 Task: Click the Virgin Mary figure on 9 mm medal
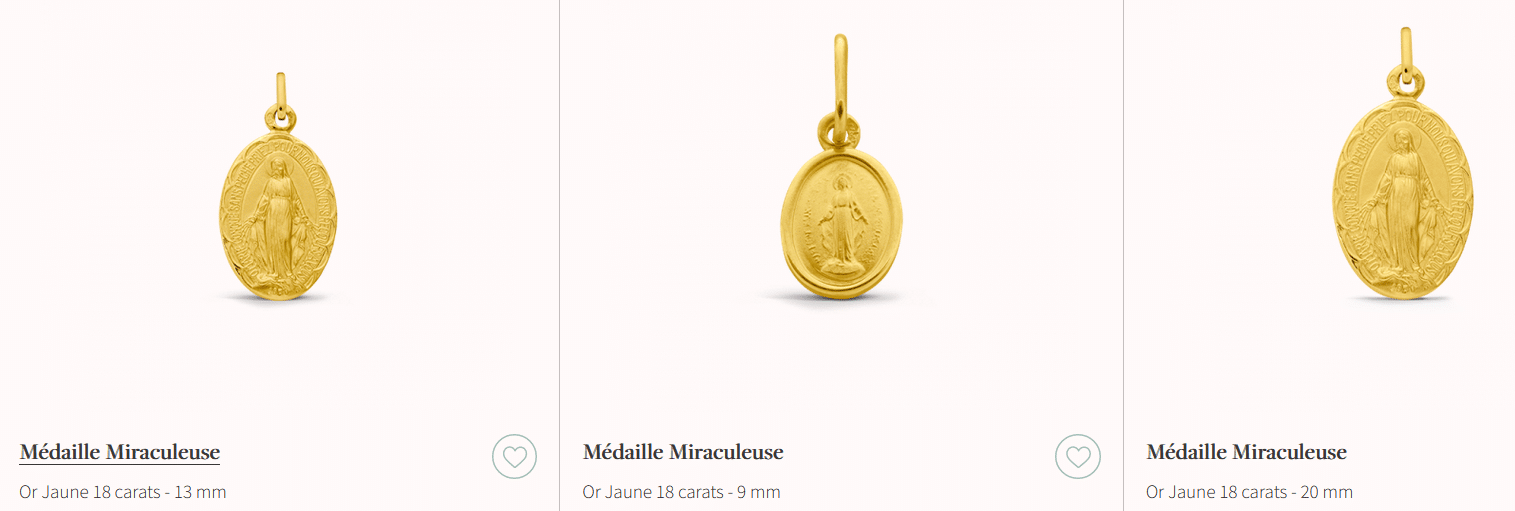[x=839, y=224]
